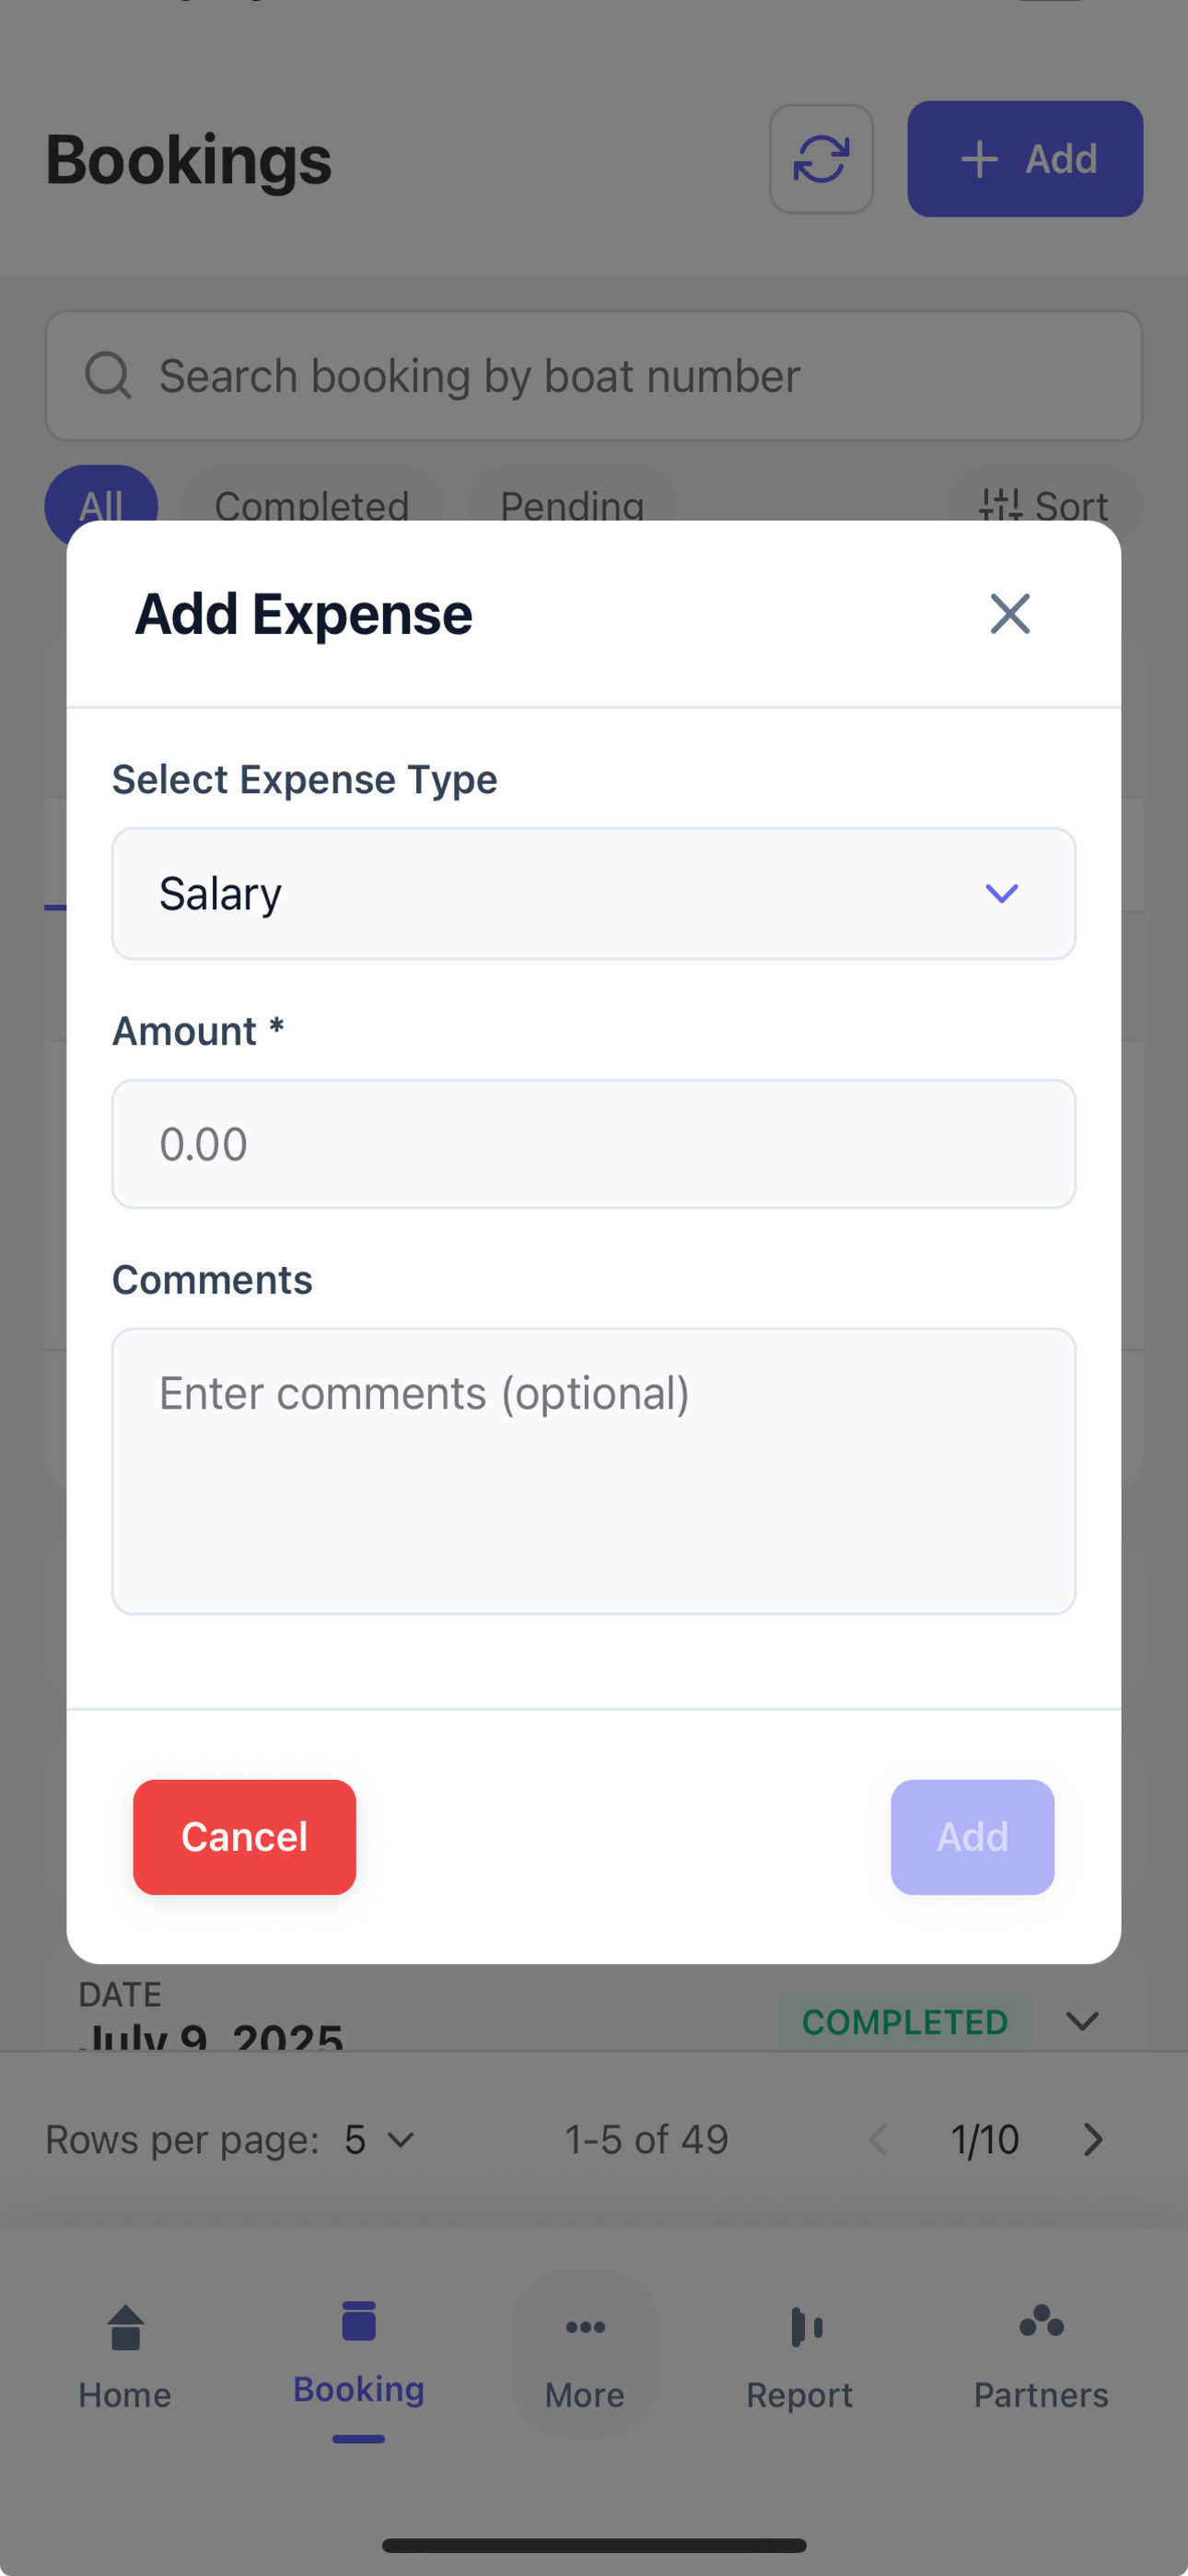Change Rows per page dropdown
1188x2576 pixels.
pos(379,2139)
